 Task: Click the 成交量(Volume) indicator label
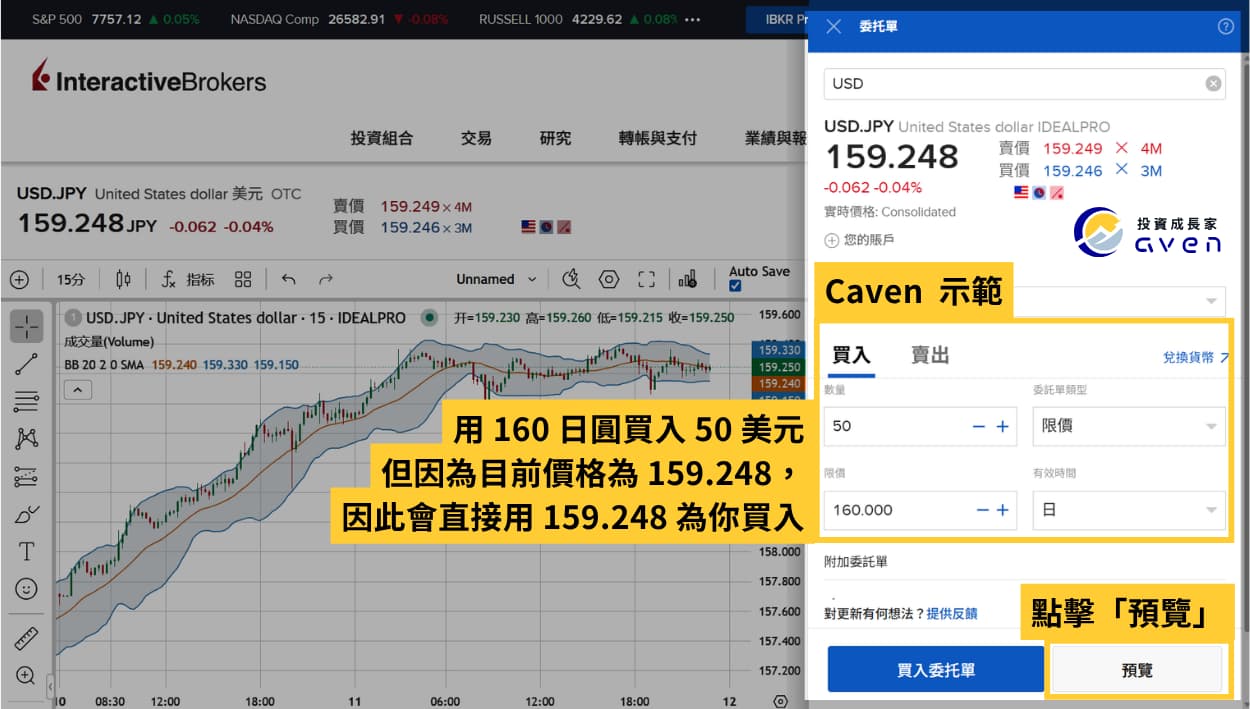[110, 342]
